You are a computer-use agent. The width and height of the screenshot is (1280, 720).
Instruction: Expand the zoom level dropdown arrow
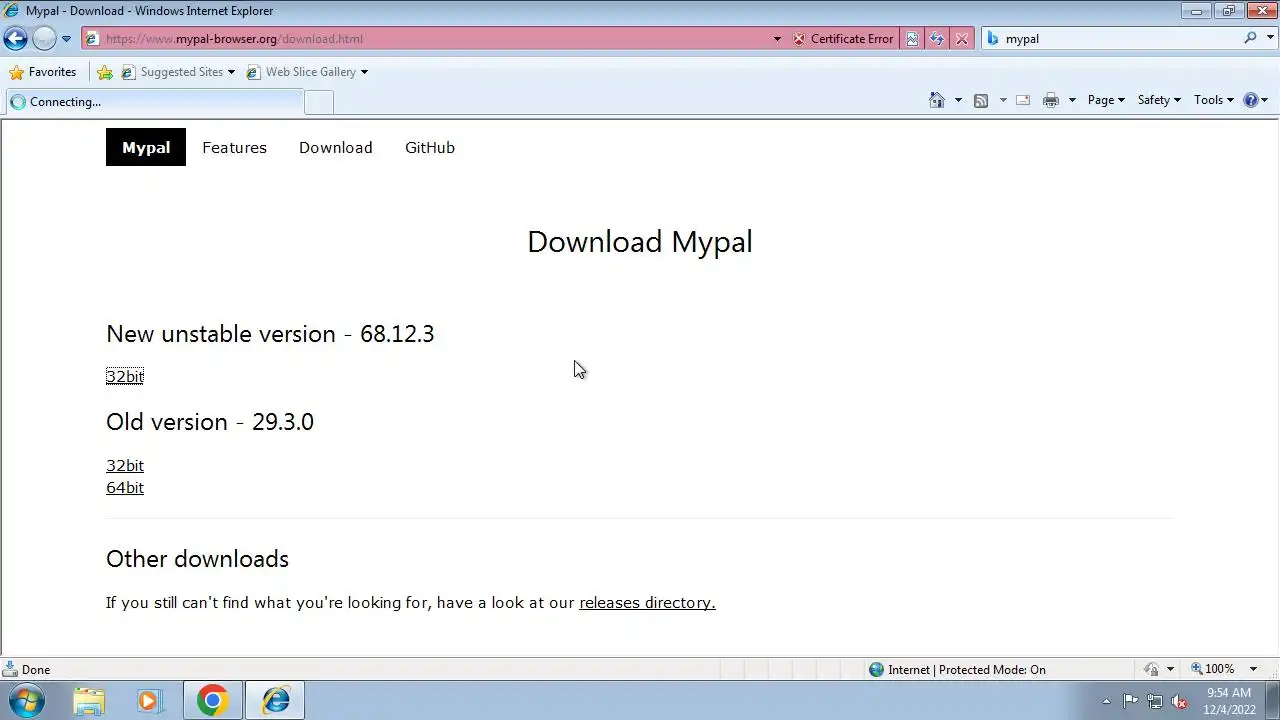pos(1253,670)
